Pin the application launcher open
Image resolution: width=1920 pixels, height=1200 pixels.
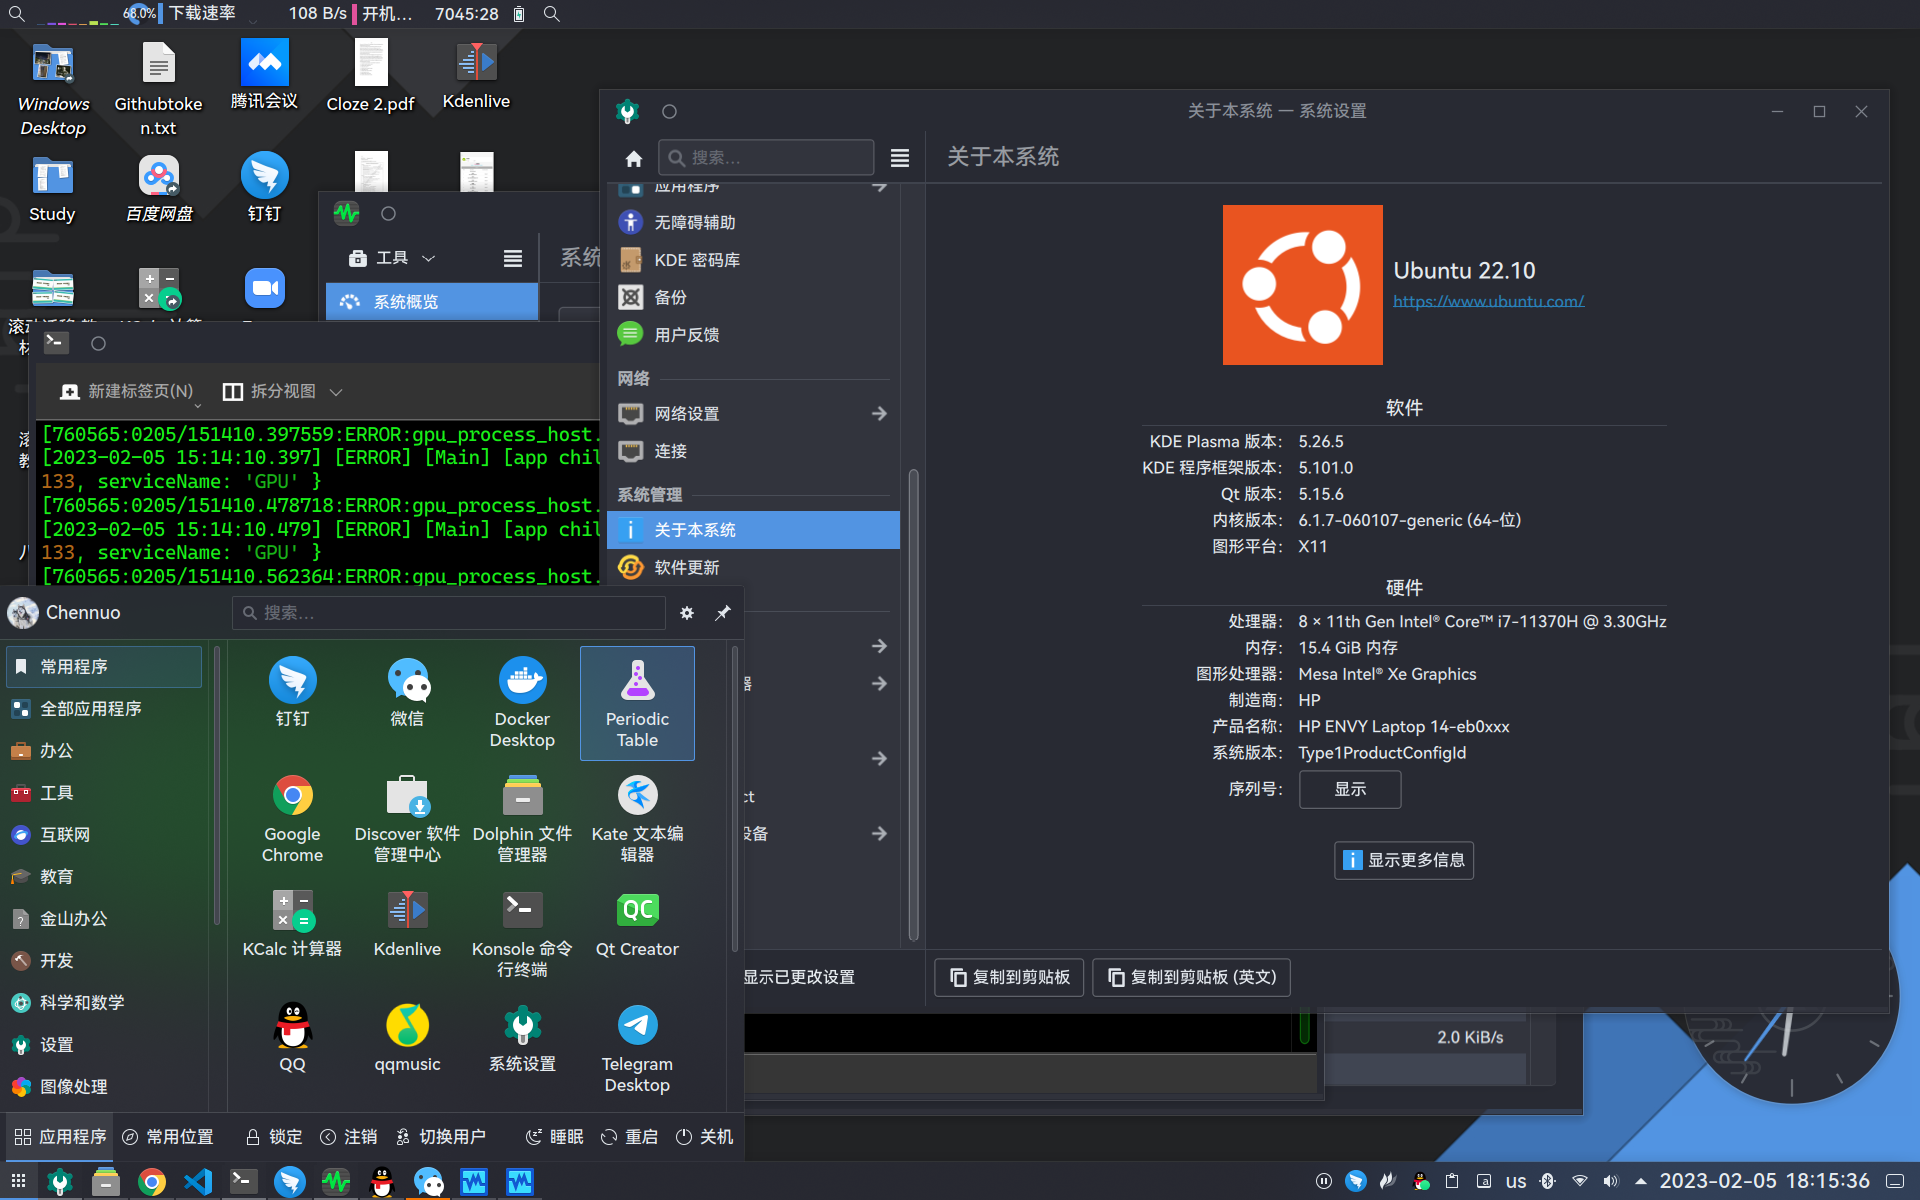coord(723,613)
